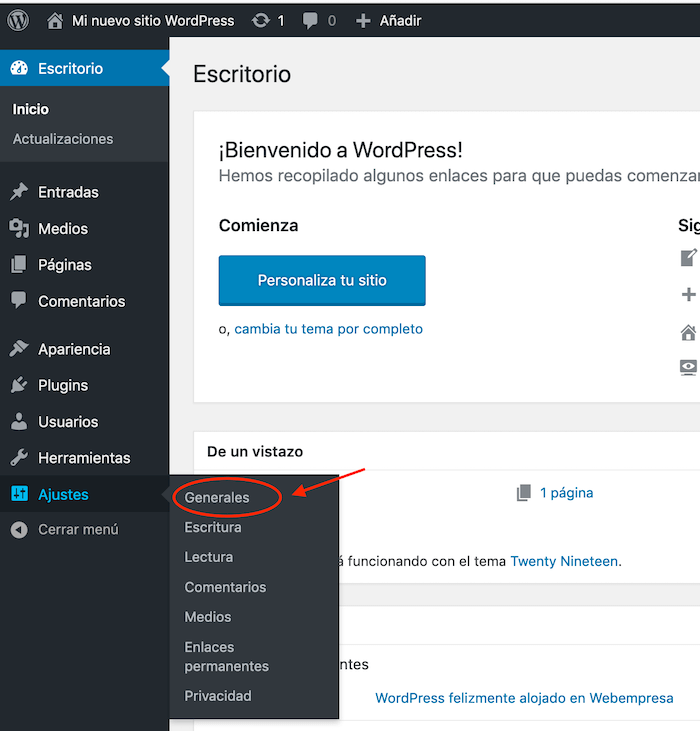Click the Cerrar menú collapse arrow icon
The height and width of the screenshot is (731, 700).
point(19,530)
